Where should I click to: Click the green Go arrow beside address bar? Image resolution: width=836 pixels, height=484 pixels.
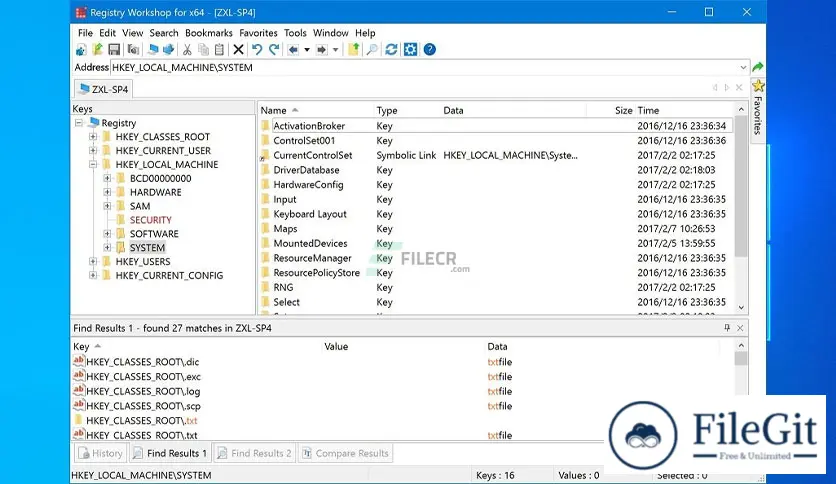tap(758, 67)
